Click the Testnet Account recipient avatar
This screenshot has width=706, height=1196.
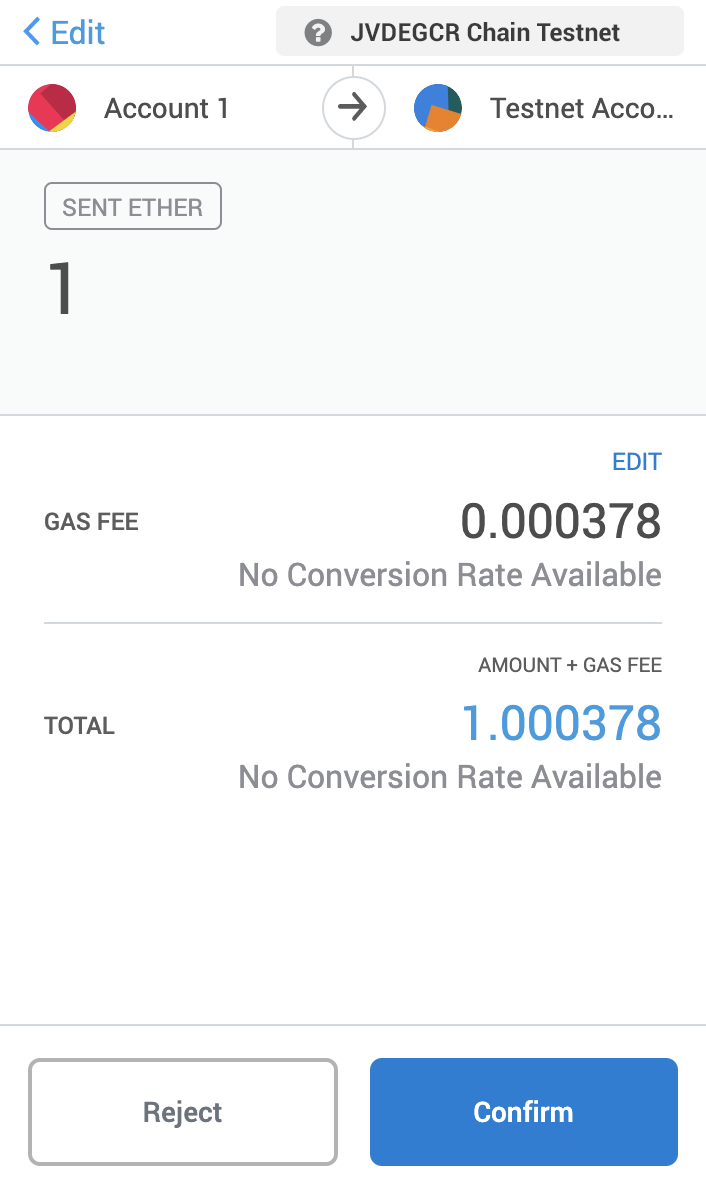[x=438, y=108]
